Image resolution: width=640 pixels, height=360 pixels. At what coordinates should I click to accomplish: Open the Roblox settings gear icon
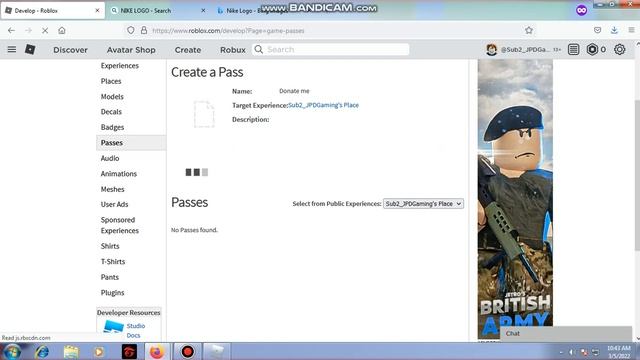620,49
